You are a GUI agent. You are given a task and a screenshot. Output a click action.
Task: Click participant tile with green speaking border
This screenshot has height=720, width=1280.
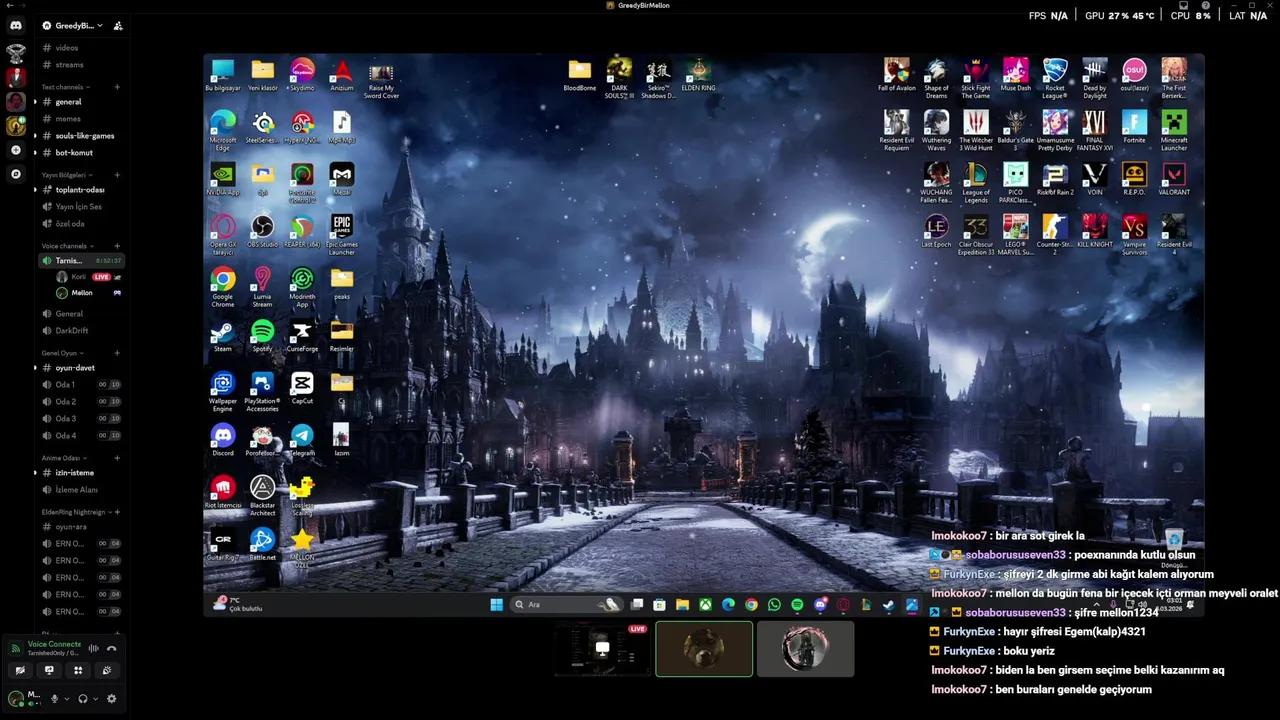(704, 649)
